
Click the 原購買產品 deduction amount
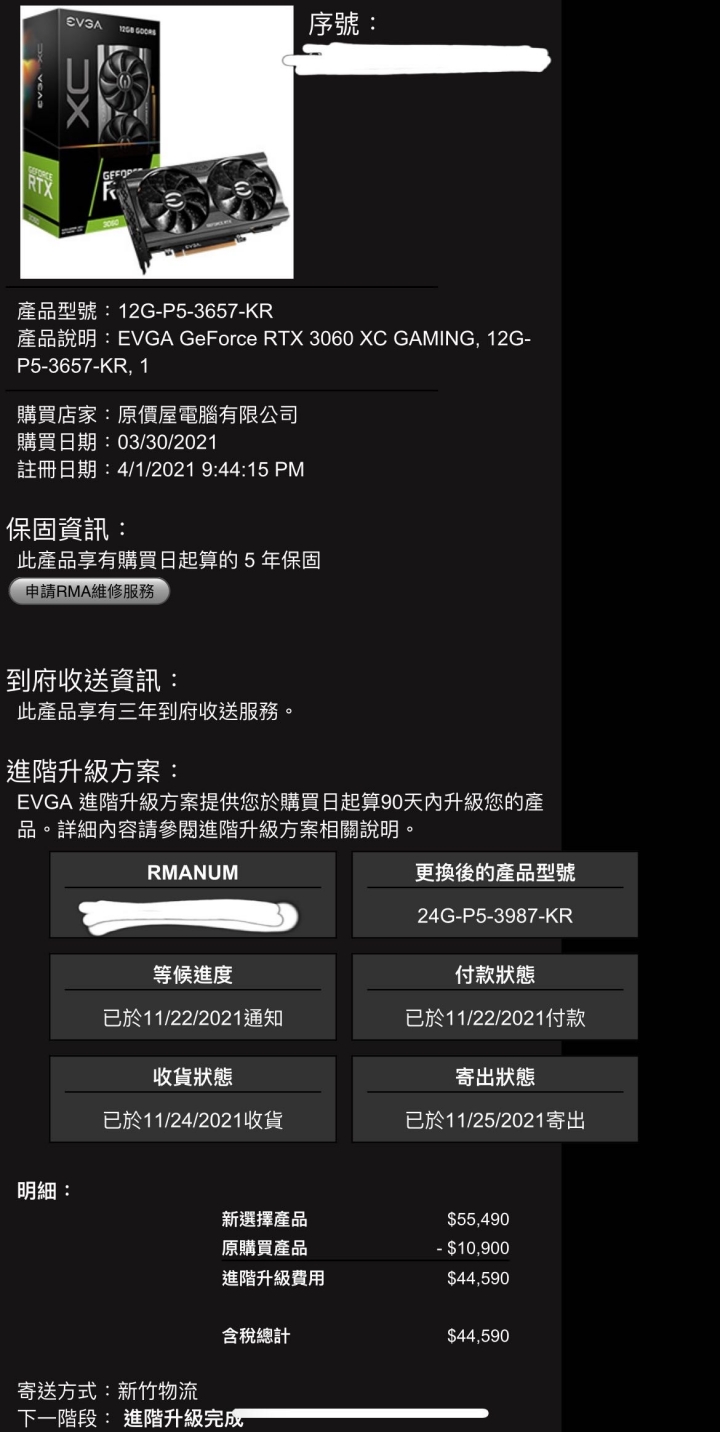click(473, 1249)
